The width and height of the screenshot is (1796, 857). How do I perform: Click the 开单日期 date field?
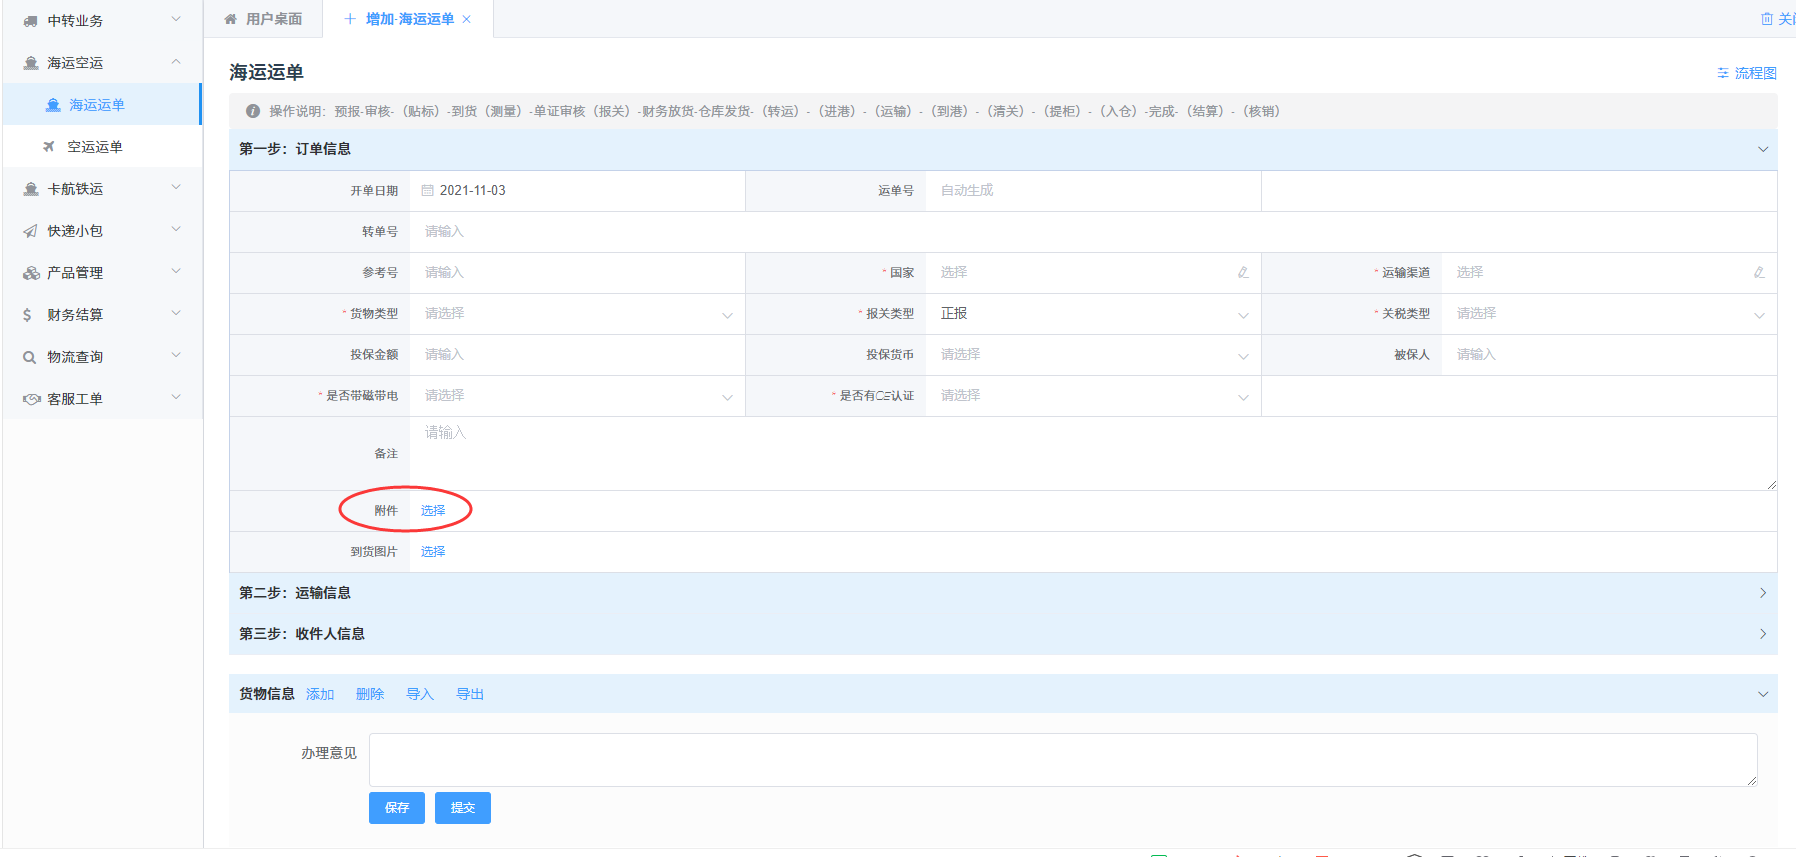(578, 191)
